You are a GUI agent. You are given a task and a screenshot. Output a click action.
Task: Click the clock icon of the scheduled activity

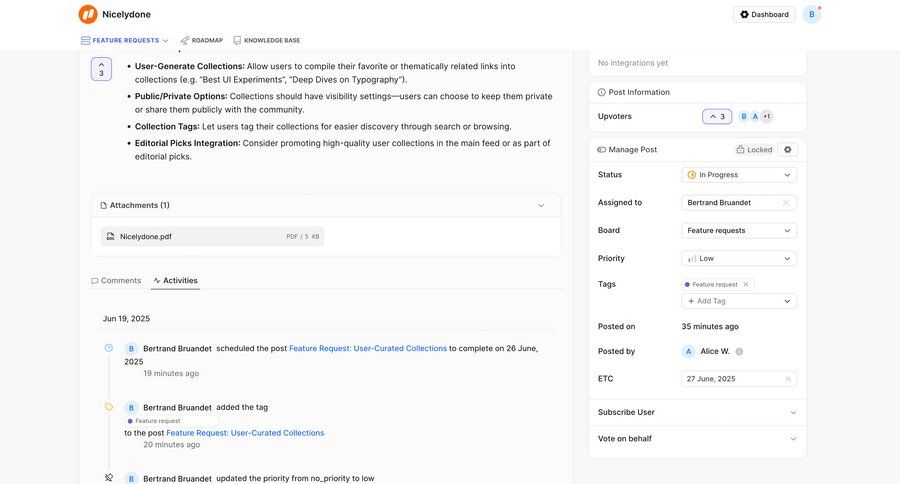pos(109,348)
